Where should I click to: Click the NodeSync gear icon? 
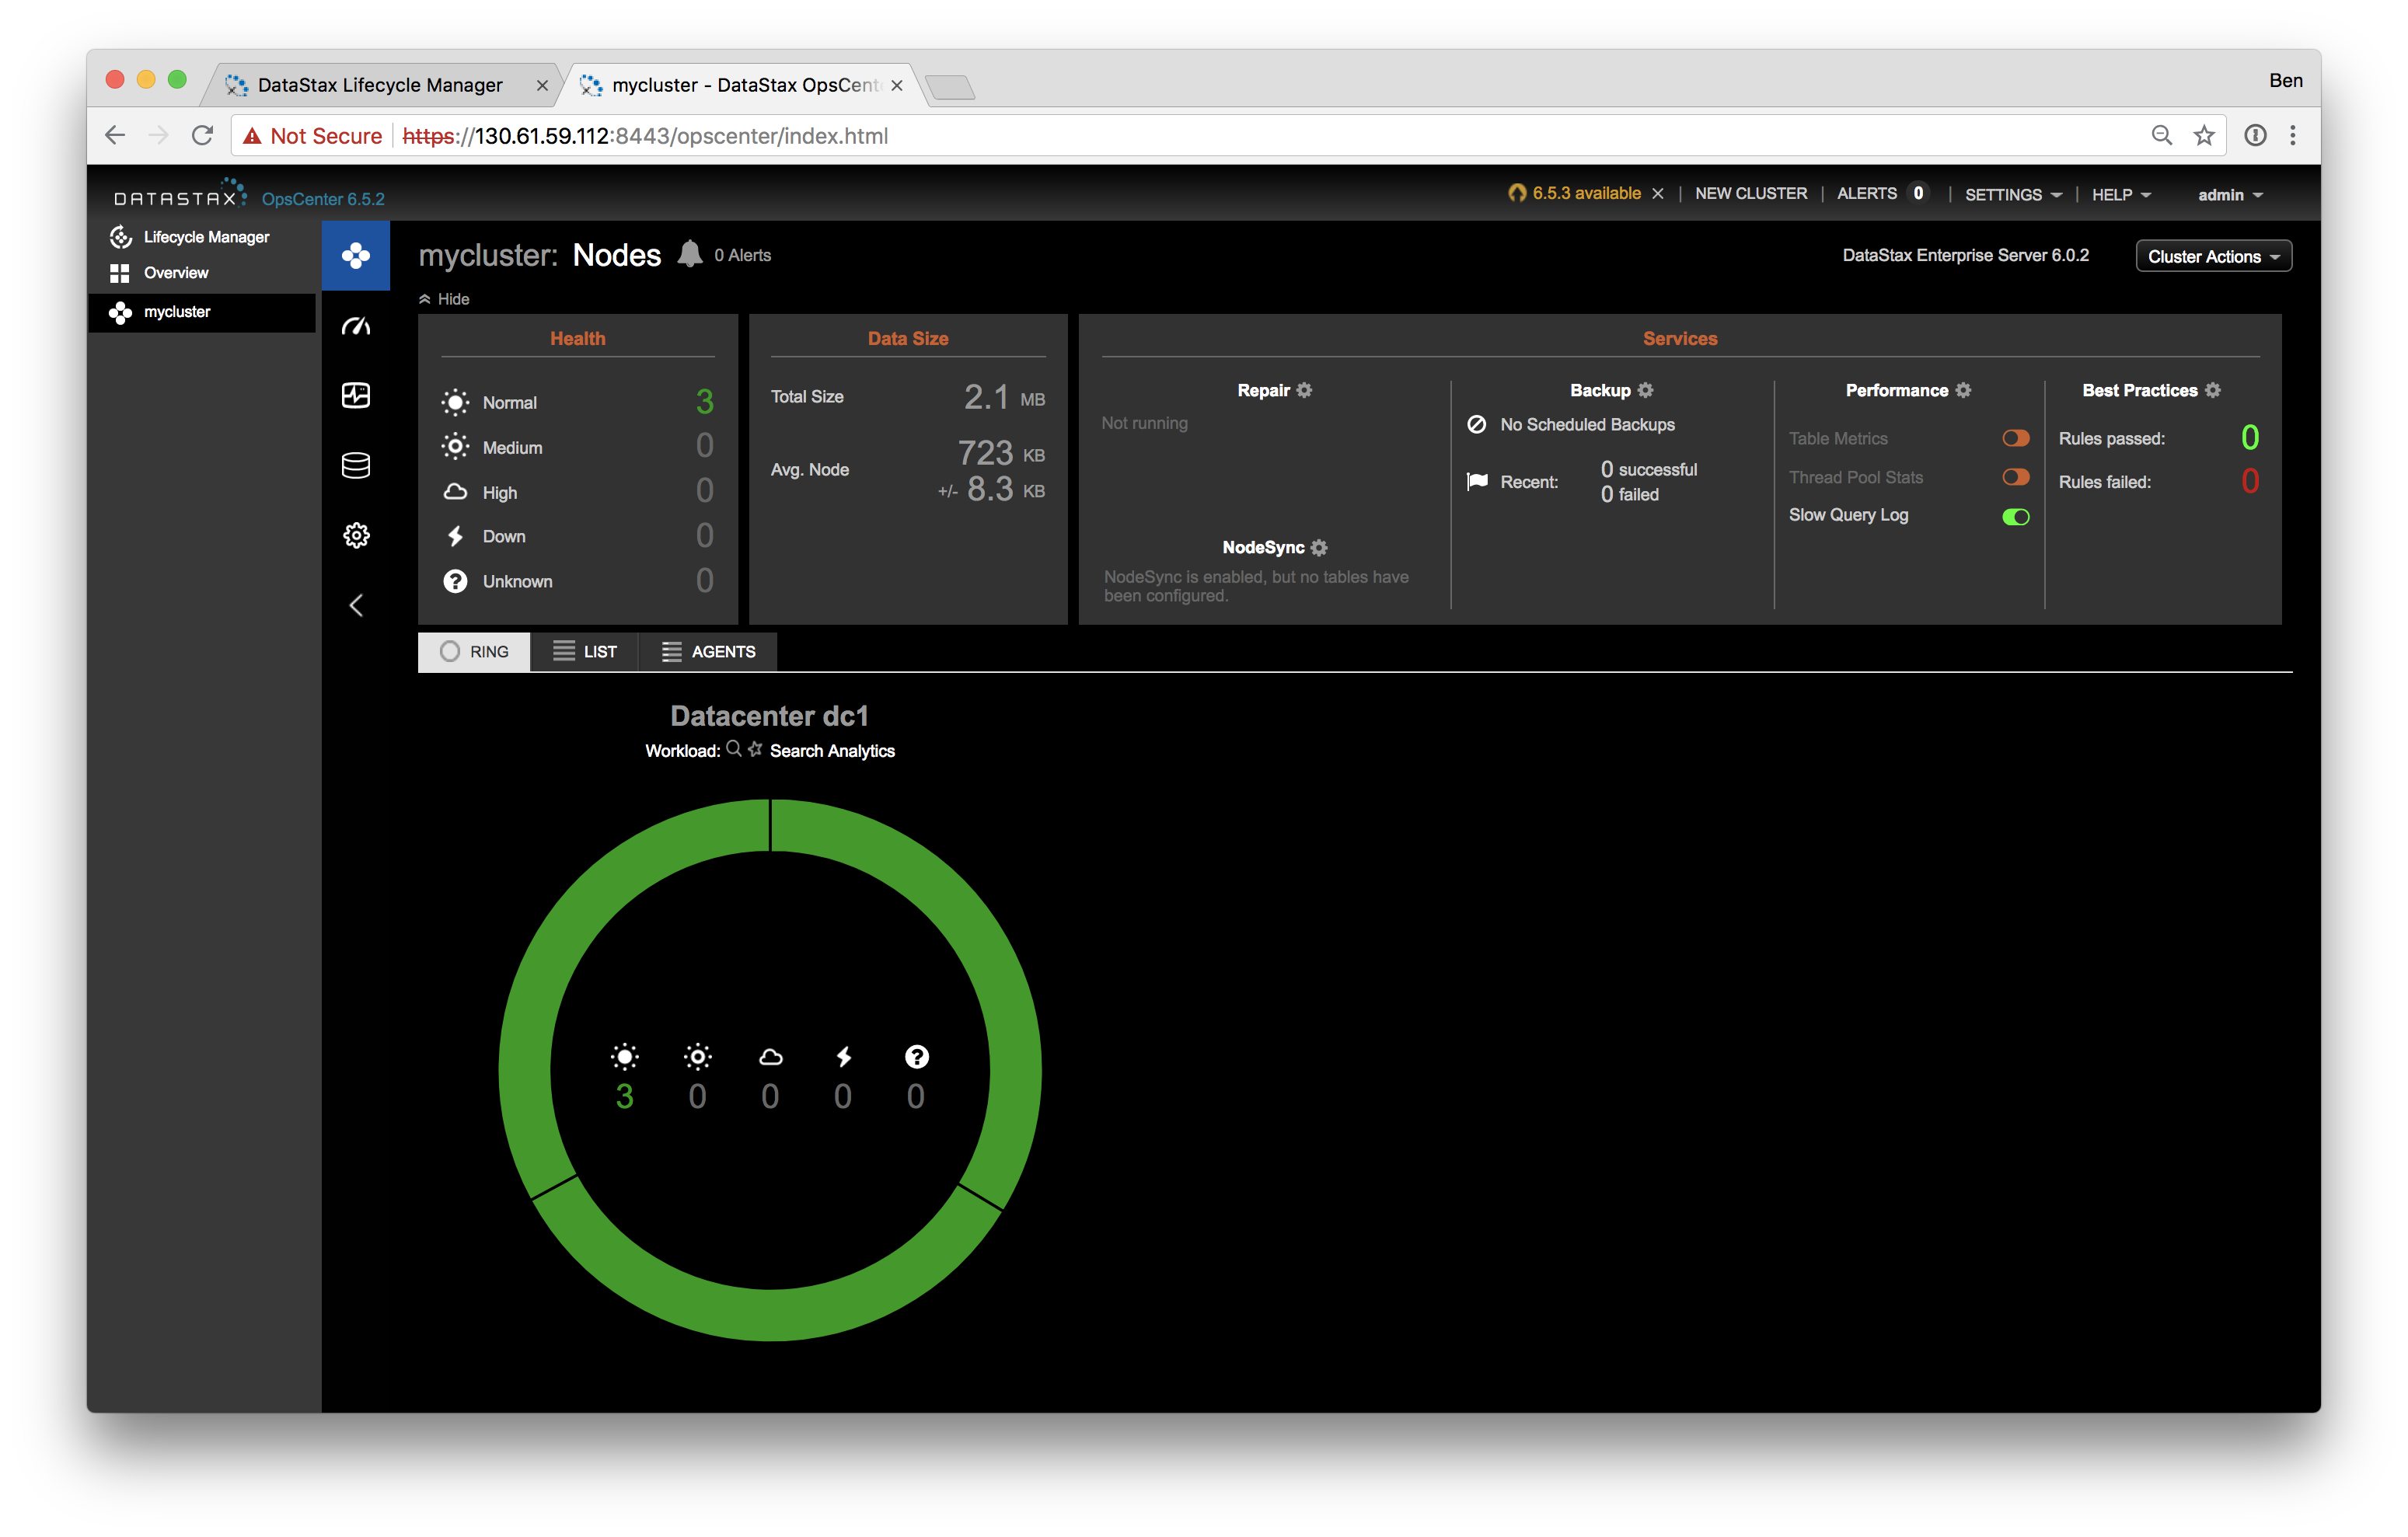click(x=1319, y=547)
